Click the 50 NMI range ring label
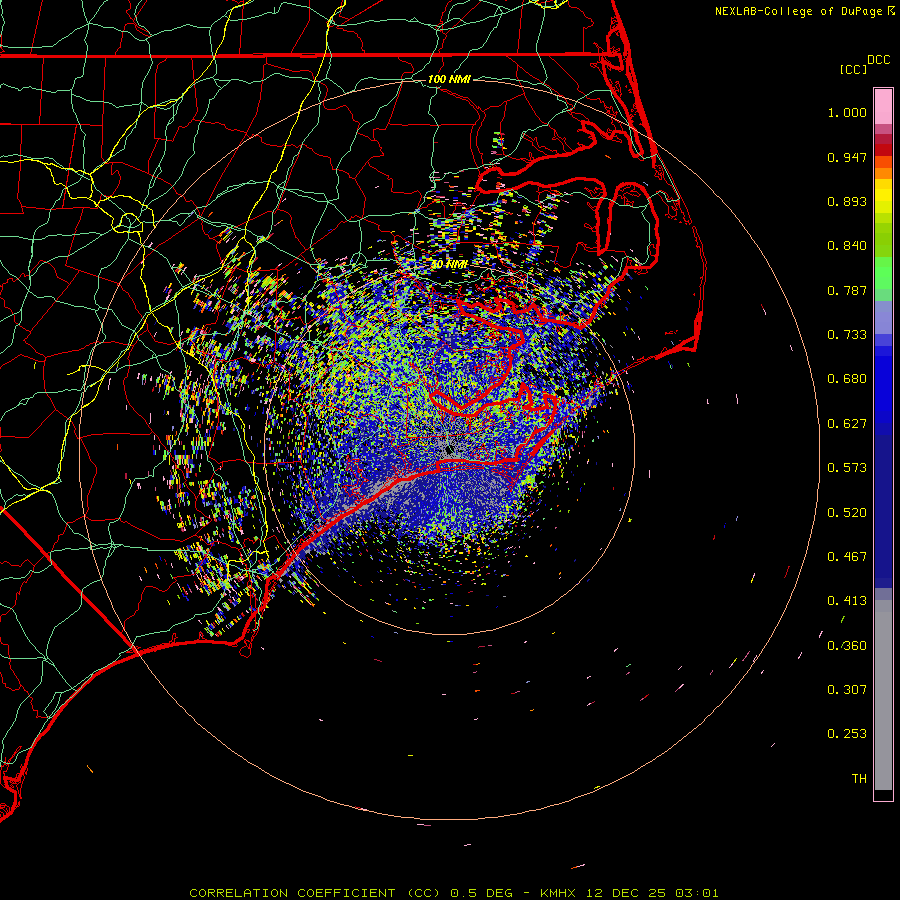Viewport: 900px width, 900px height. coord(449,264)
